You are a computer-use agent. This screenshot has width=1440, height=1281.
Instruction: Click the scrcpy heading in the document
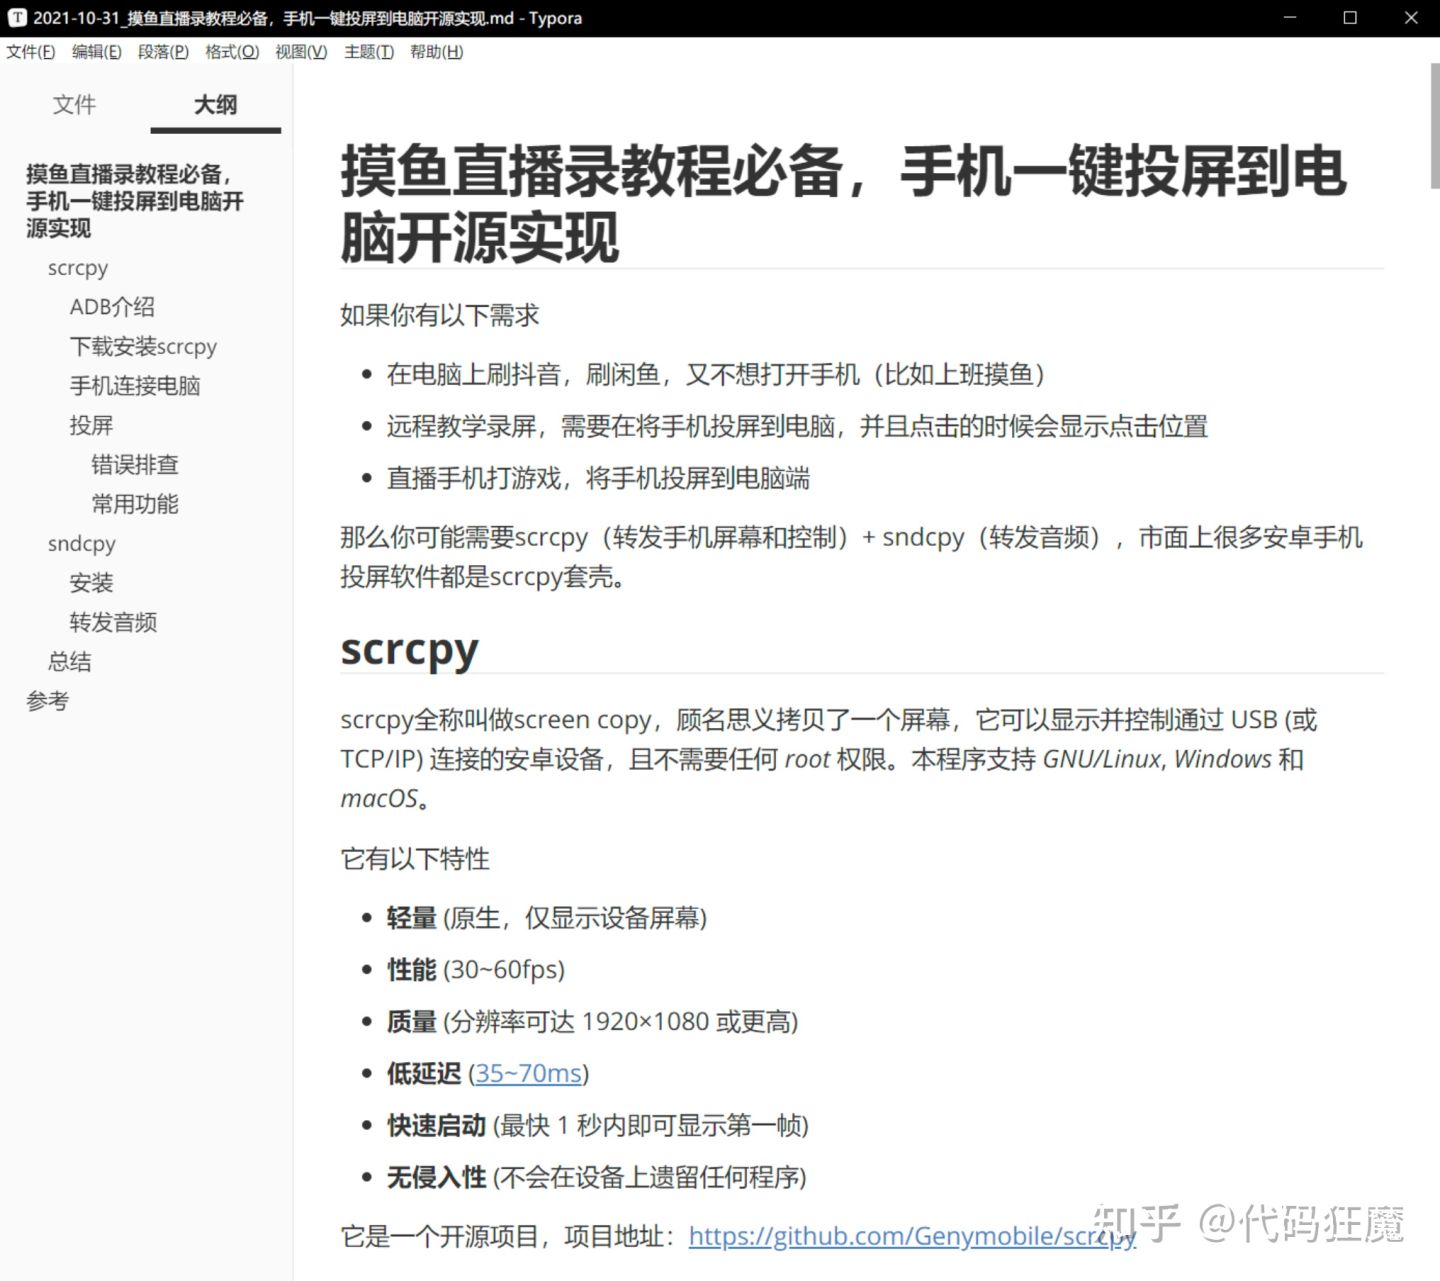[409, 650]
